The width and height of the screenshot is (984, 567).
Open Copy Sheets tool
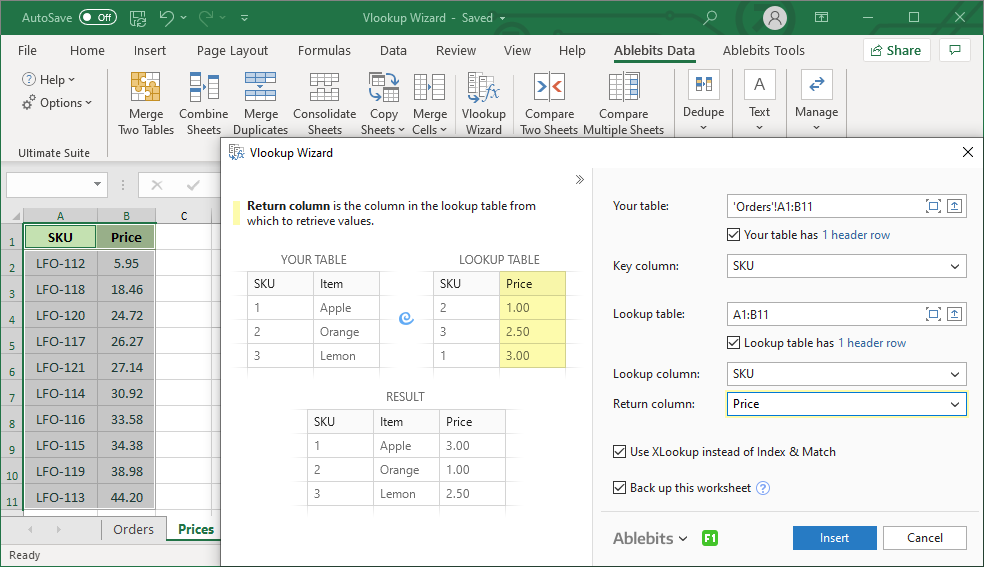pyautogui.click(x=383, y=103)
